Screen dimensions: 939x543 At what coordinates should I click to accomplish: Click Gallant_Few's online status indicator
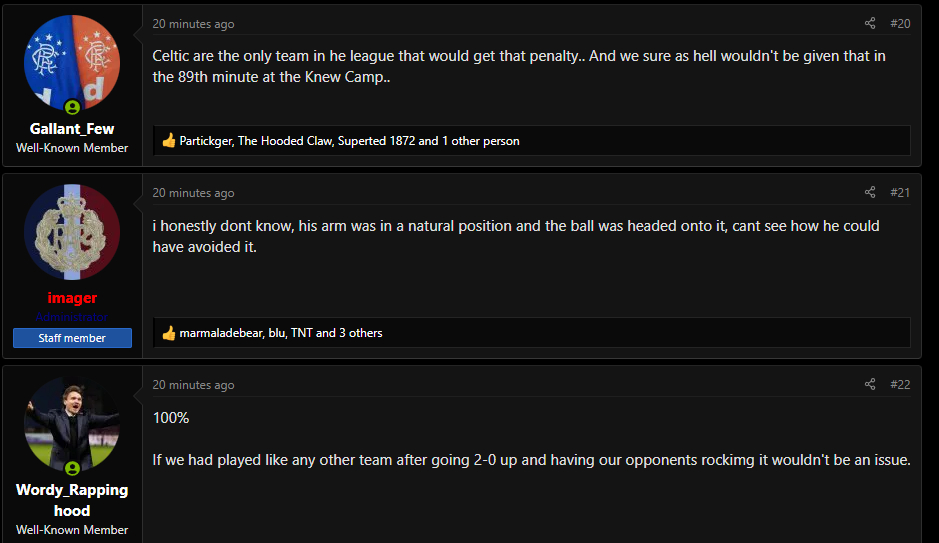[72, 106]
